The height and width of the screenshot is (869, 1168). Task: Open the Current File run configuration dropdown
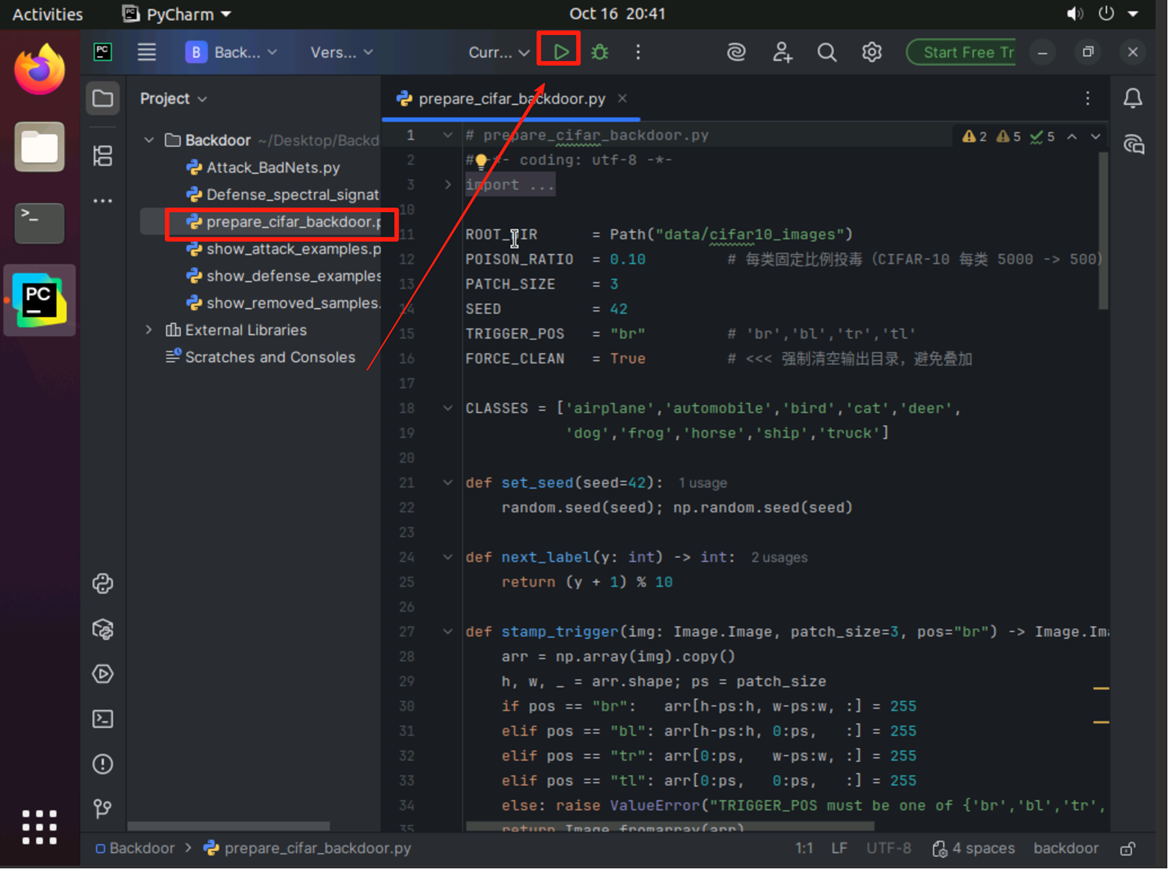[x=499, y=52]
